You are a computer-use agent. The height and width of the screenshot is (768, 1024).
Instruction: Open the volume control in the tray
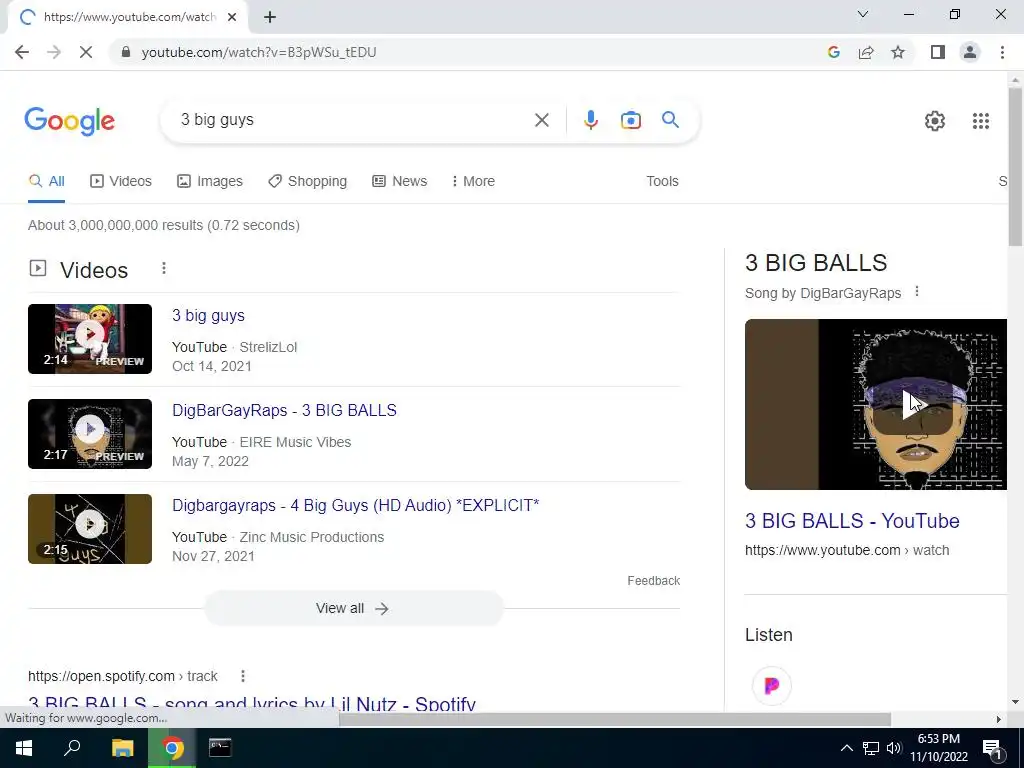(x=894, y=748)
